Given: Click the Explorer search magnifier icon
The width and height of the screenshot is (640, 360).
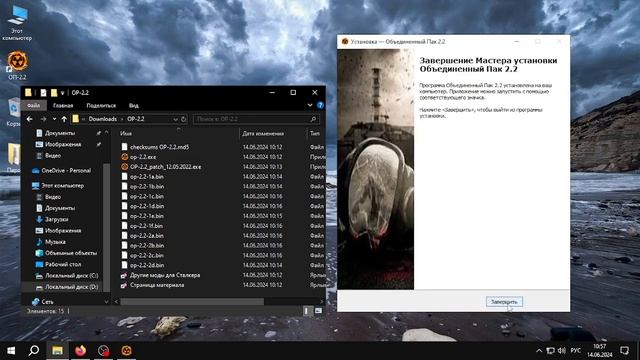Looking at the screenshot, I should click(313, 119).
